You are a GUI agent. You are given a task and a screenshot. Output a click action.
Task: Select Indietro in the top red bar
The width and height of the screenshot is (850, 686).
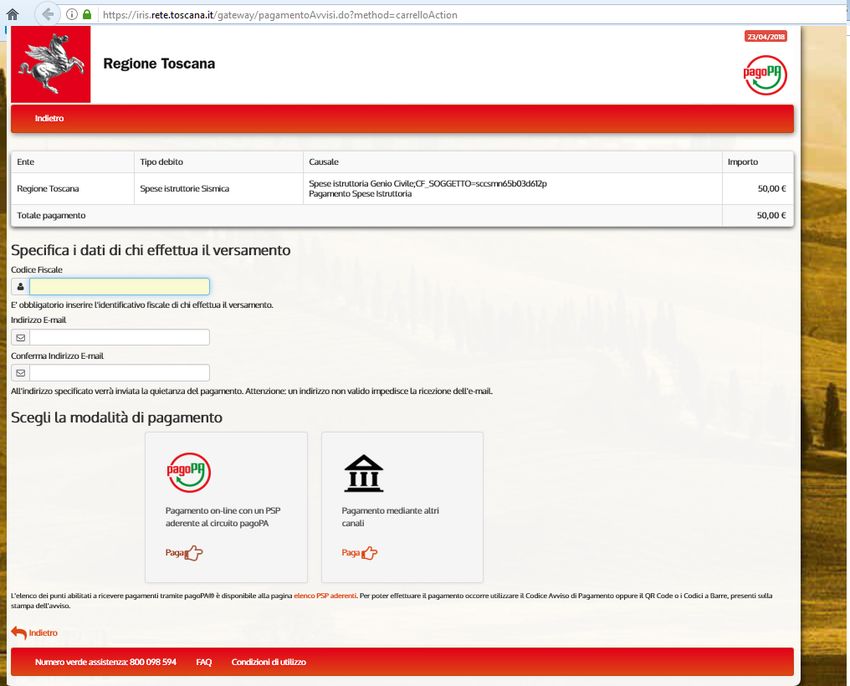click(x=49, y=118)
